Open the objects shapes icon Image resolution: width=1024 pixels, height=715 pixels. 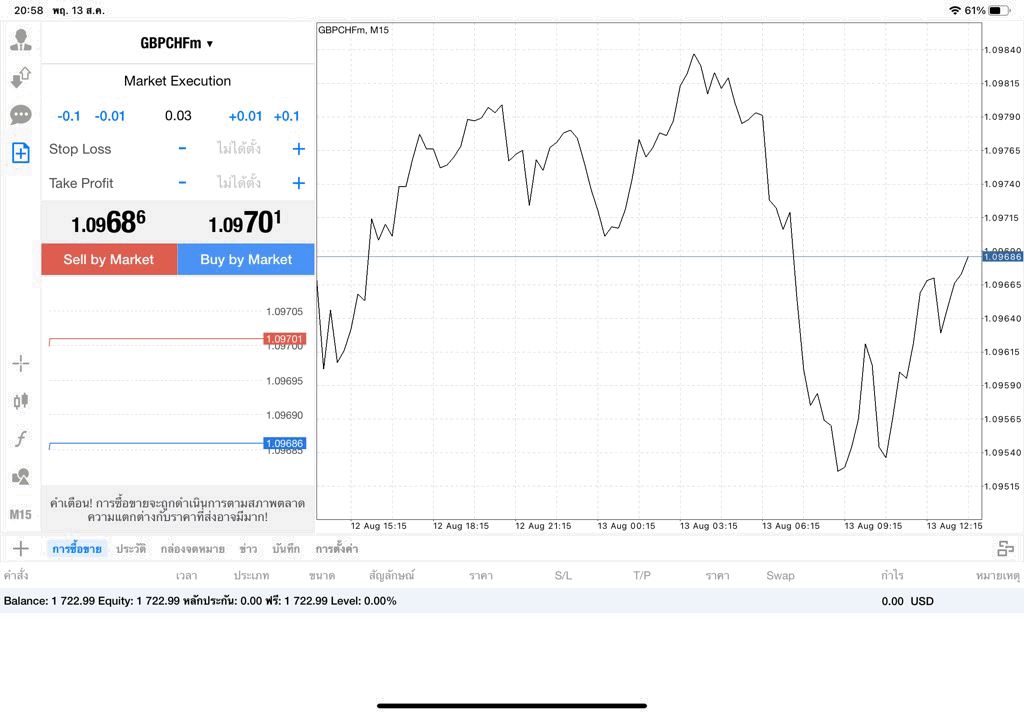[21, 476]
